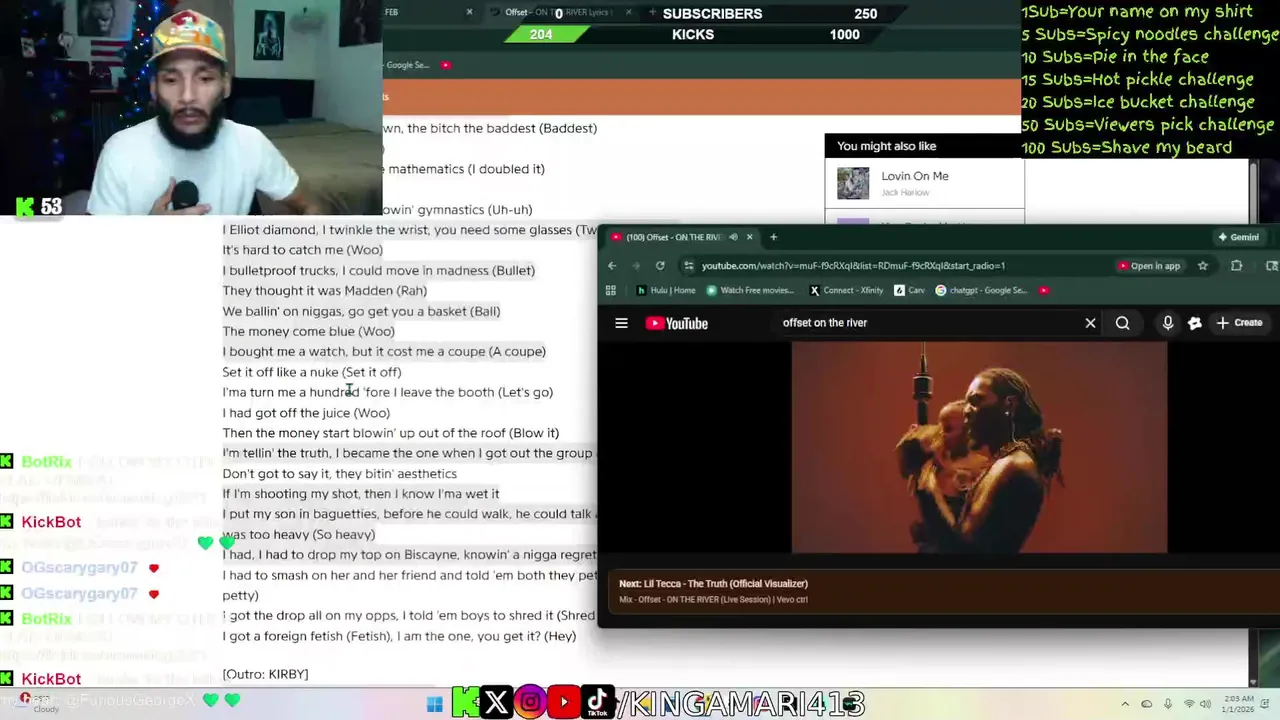
Task: Open the Wi-Fi network tray icon
Action: (x=1189, y=704)
